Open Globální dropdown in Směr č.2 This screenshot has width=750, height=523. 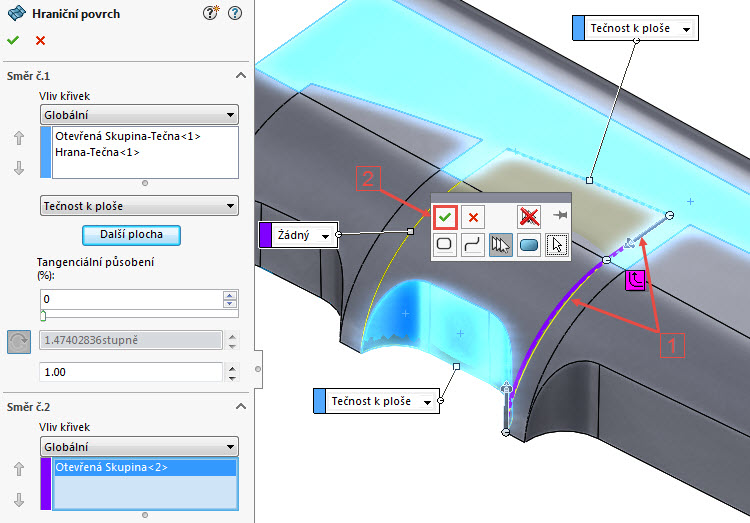[x=139, y=447]
